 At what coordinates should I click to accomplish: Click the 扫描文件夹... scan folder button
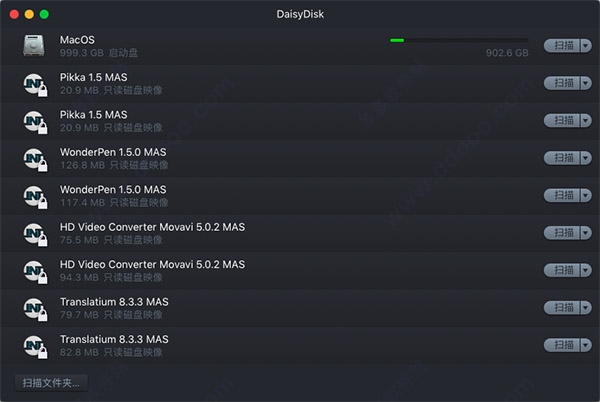(x=51, y=383)
